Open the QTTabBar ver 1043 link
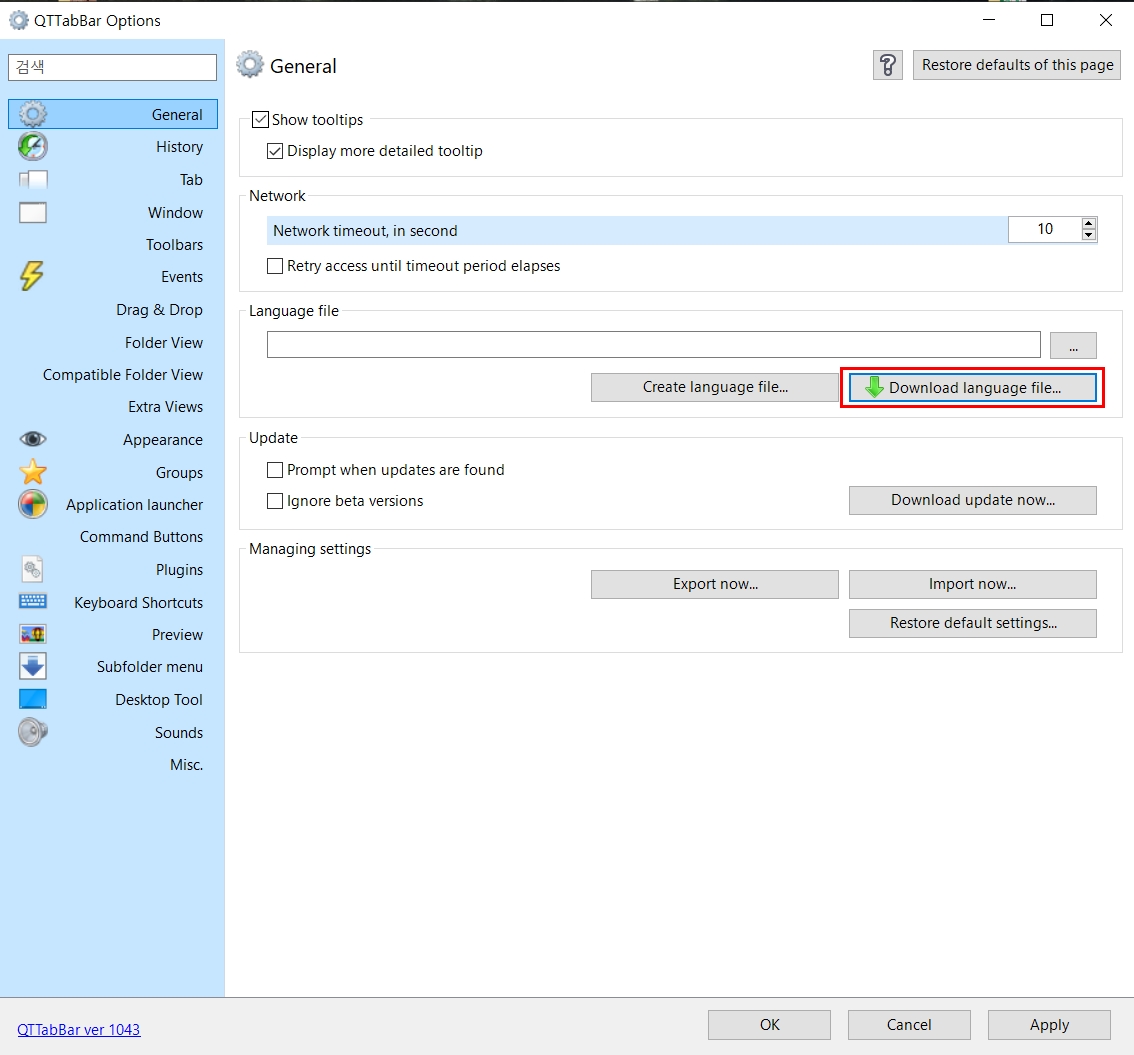 coord(79,1030)
